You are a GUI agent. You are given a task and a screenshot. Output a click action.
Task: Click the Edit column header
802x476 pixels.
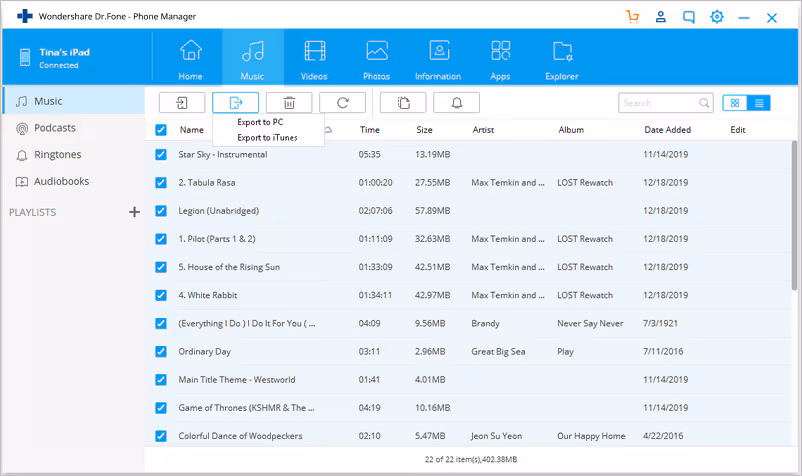tap(738, 130)
